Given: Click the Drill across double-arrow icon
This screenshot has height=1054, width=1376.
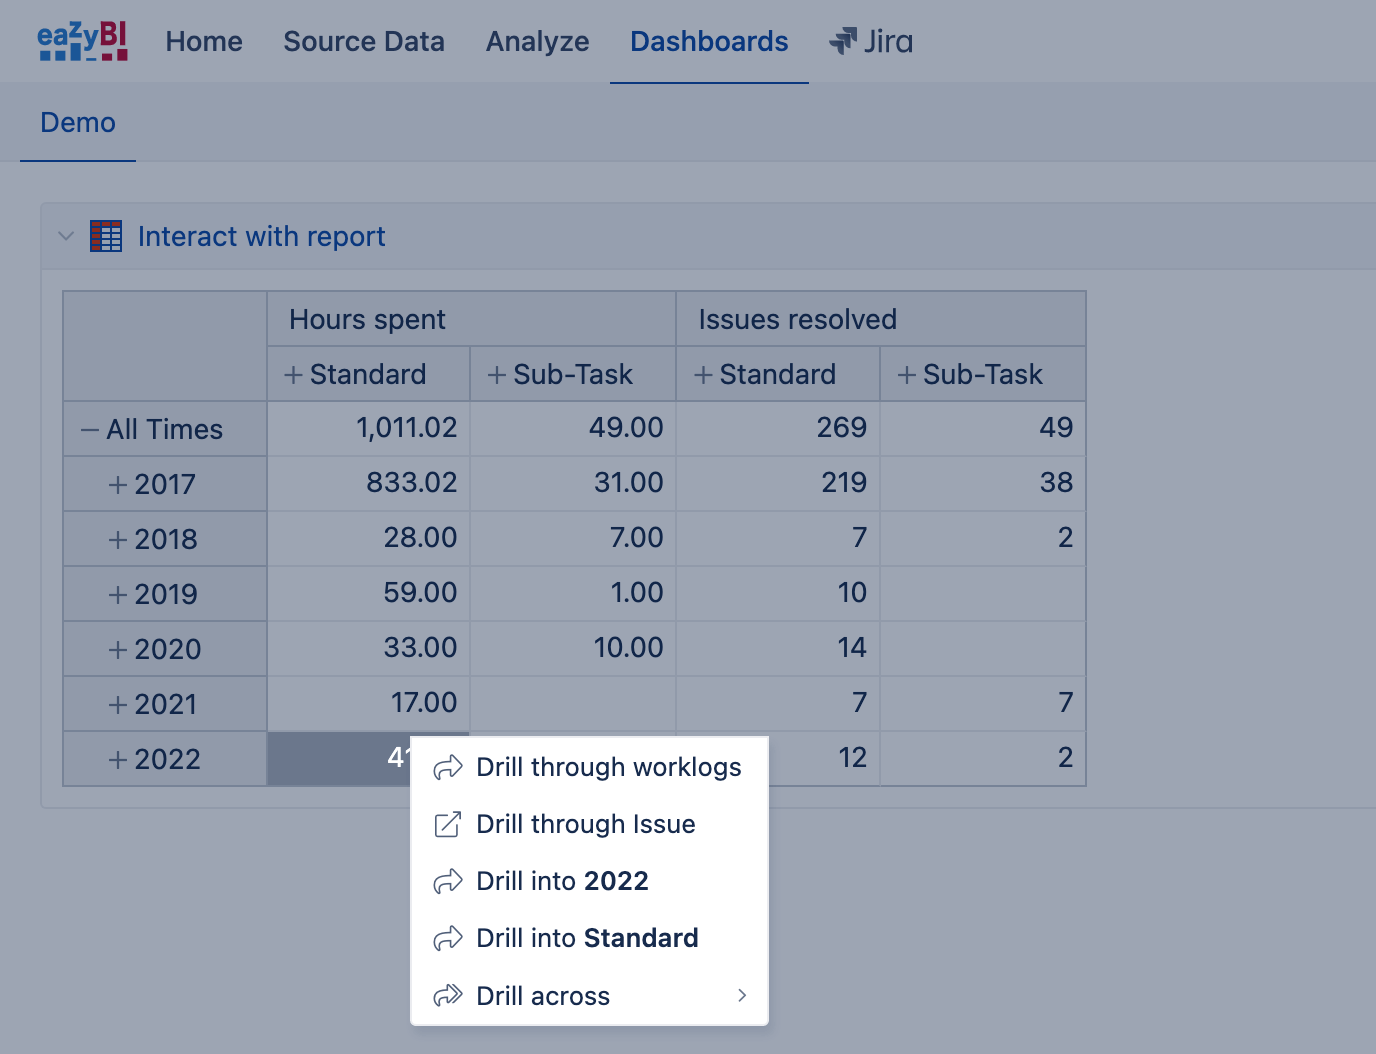Looking at the screenshot, I should [448, 996].
